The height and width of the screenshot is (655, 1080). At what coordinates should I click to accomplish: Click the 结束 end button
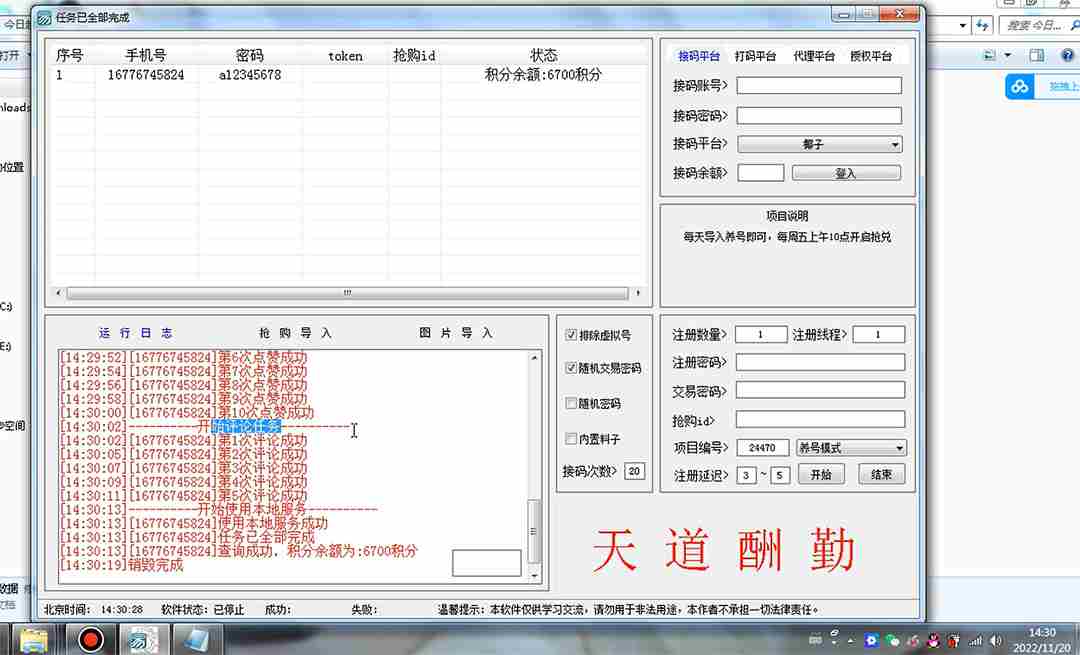click(x=882, y=474)
